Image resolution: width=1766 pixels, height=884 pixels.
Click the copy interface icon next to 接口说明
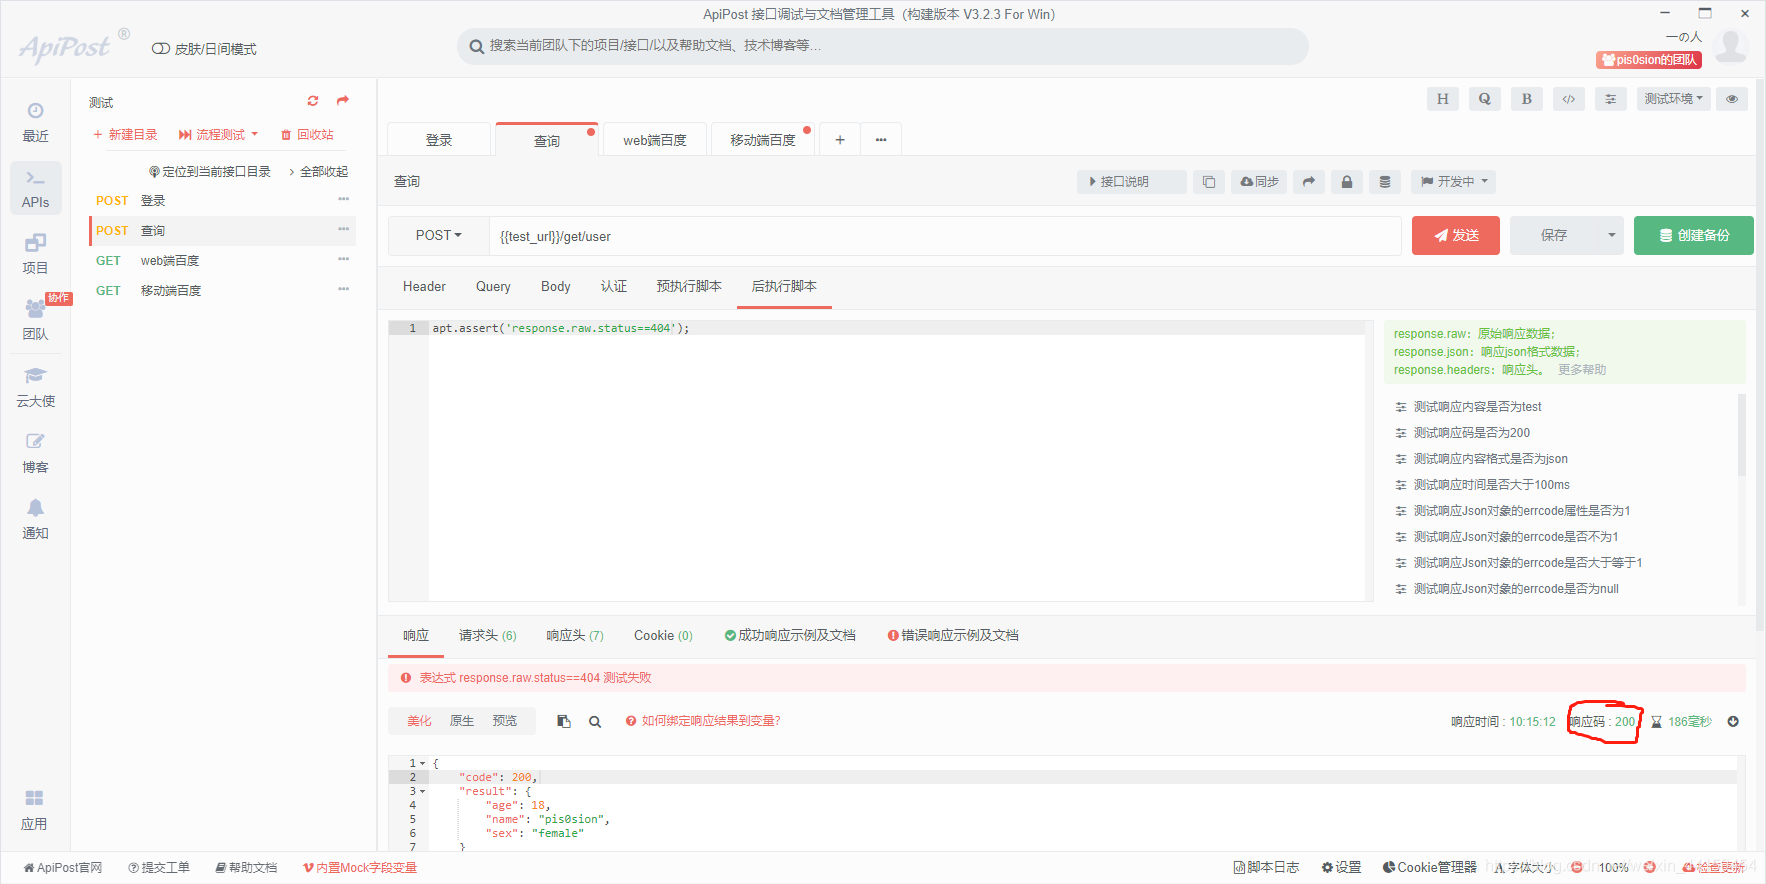click(x=1208, y=182)
